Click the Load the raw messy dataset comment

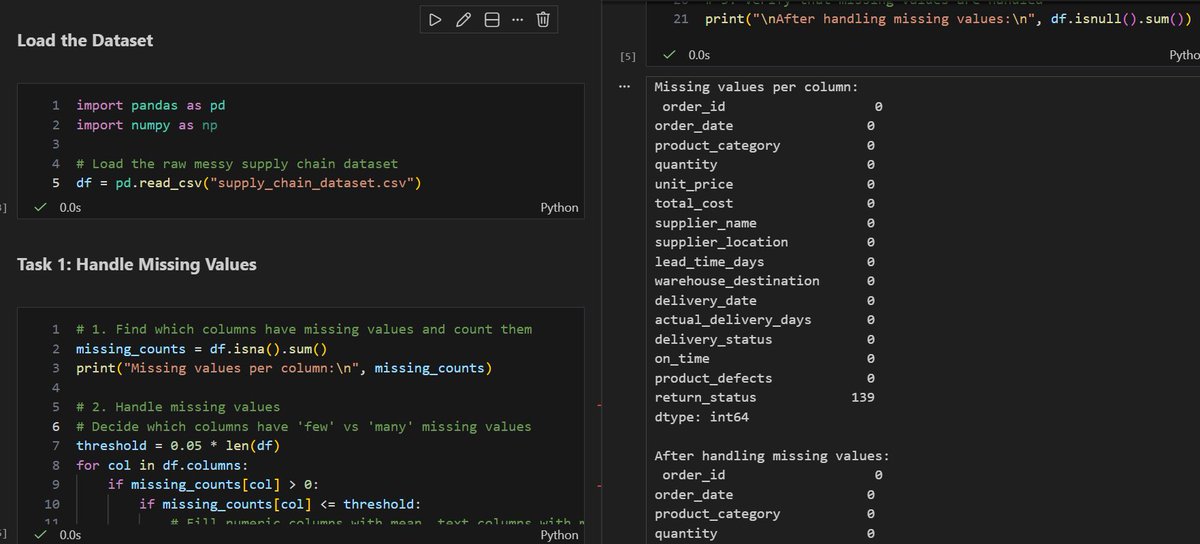(x=237, y=164)
